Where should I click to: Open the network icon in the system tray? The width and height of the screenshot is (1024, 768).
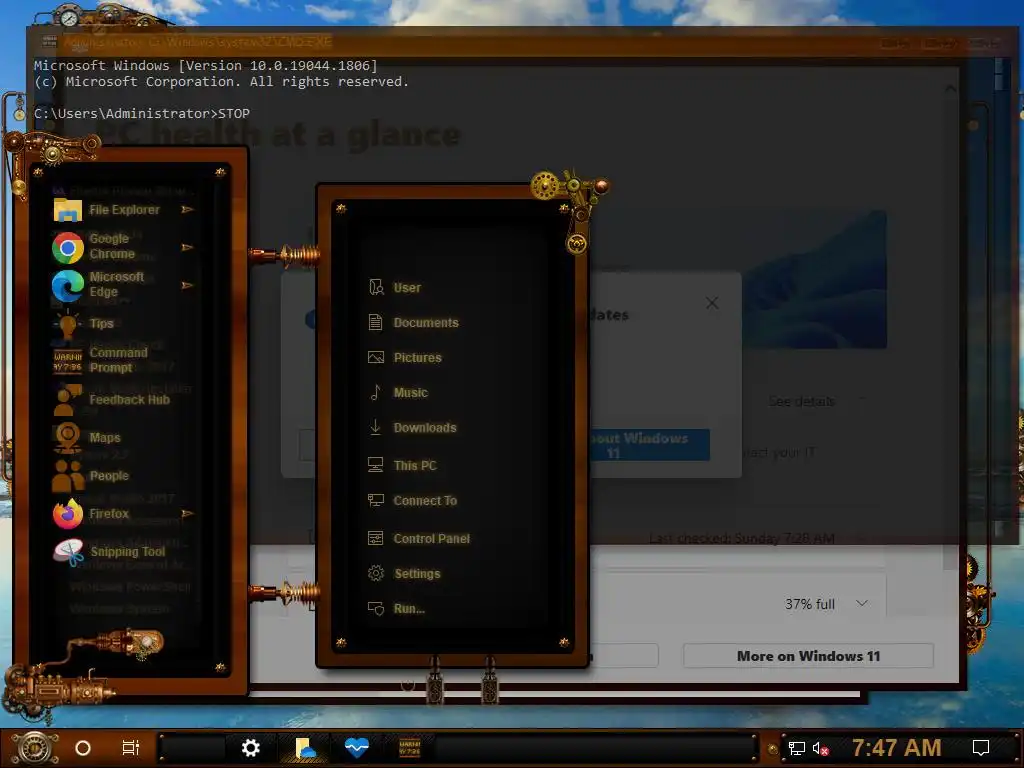[x=796, y=748]
